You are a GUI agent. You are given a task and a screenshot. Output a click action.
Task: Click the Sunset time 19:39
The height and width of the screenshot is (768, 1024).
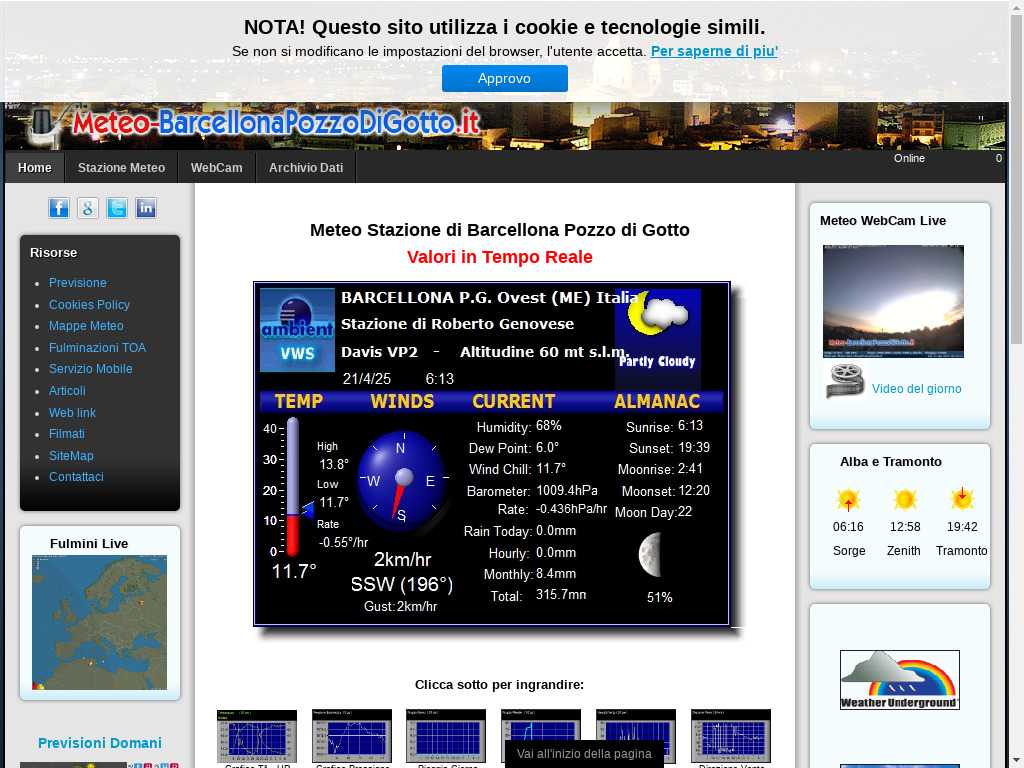(694, 447)
